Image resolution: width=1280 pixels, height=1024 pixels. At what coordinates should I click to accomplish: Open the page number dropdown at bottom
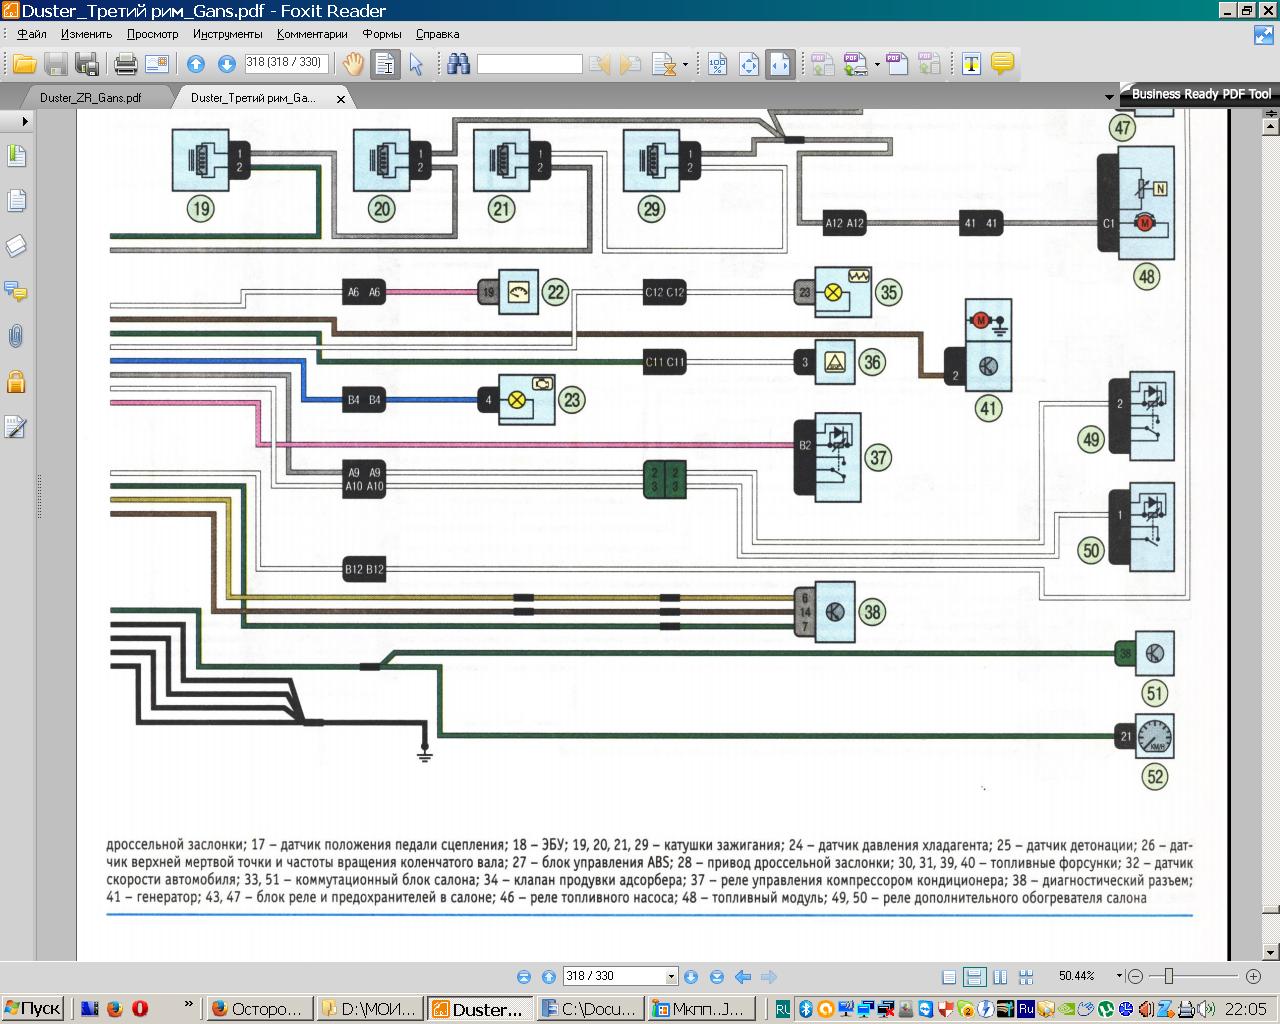672,977
